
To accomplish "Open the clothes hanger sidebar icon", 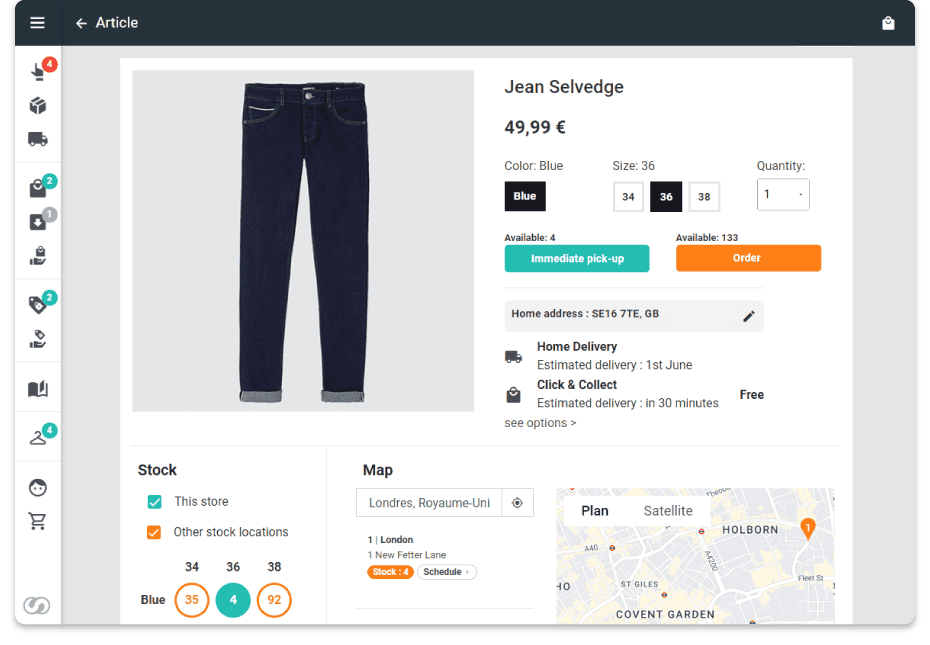I will 38,437.
